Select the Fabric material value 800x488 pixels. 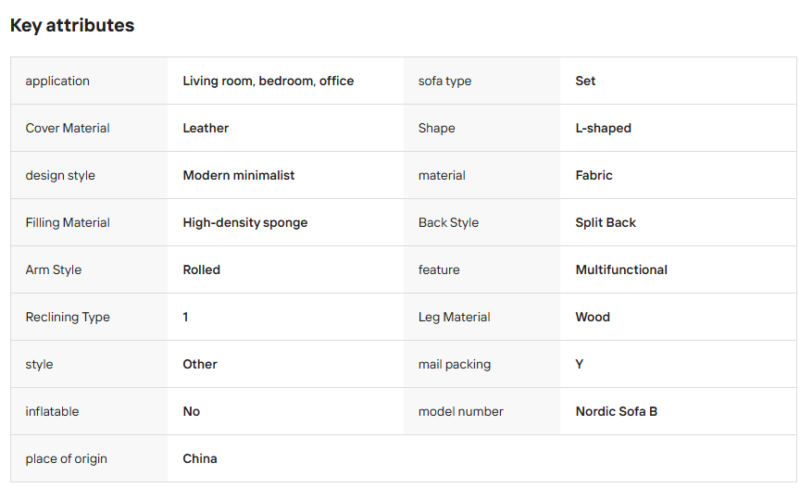tap(594, 175)
